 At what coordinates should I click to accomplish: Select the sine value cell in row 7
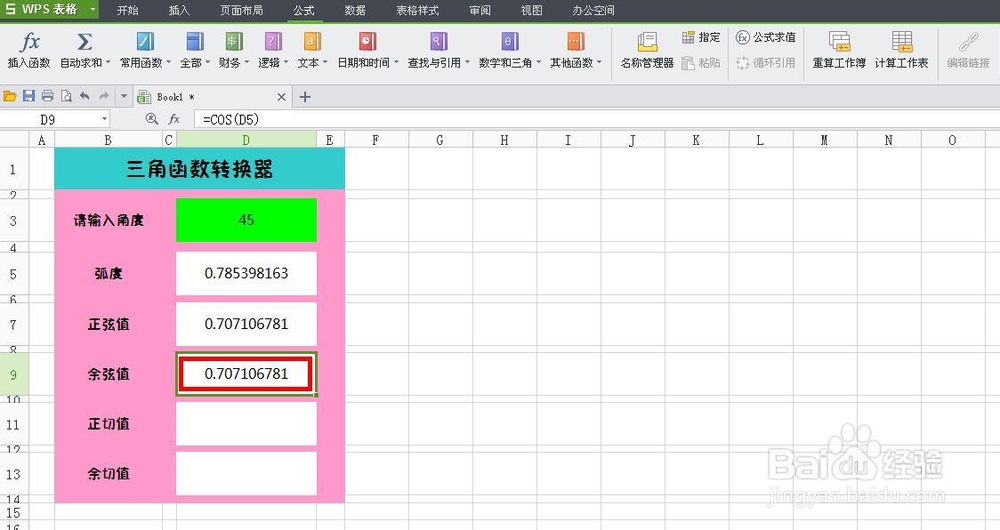pos(246,324)
